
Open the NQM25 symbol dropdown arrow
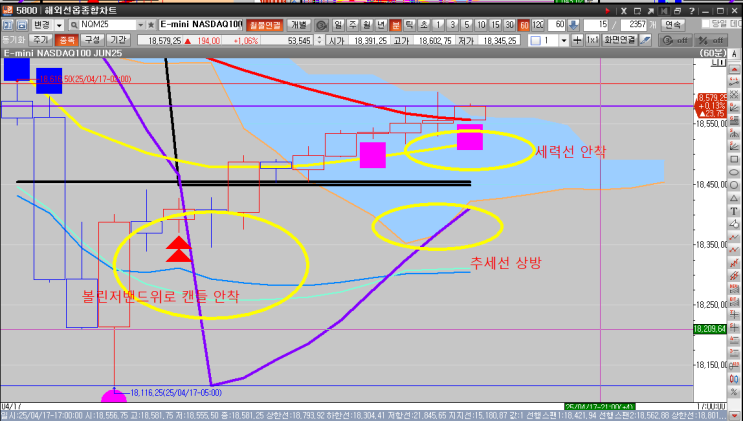pyautogui.click(x=140, y=25)
